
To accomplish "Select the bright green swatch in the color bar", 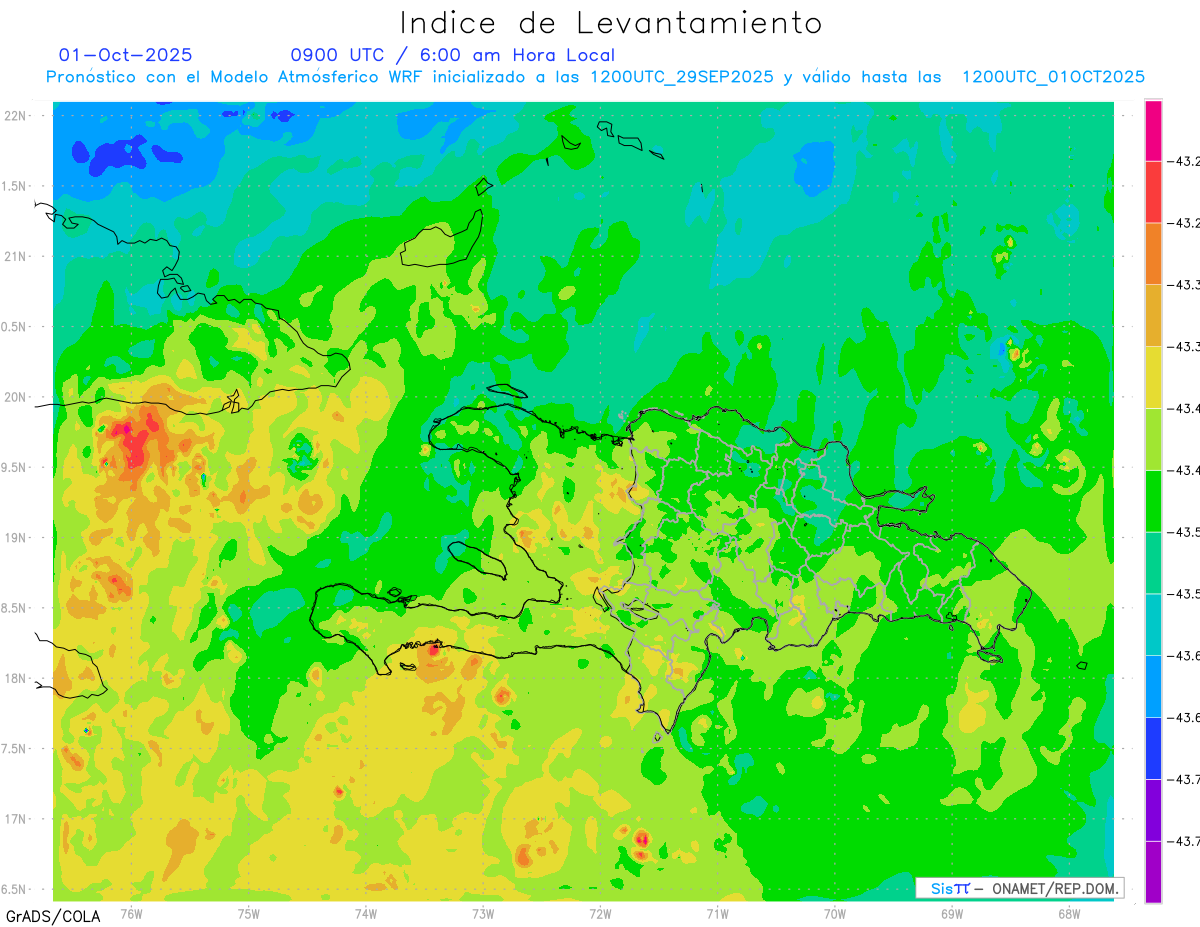I will [1153, 501].
